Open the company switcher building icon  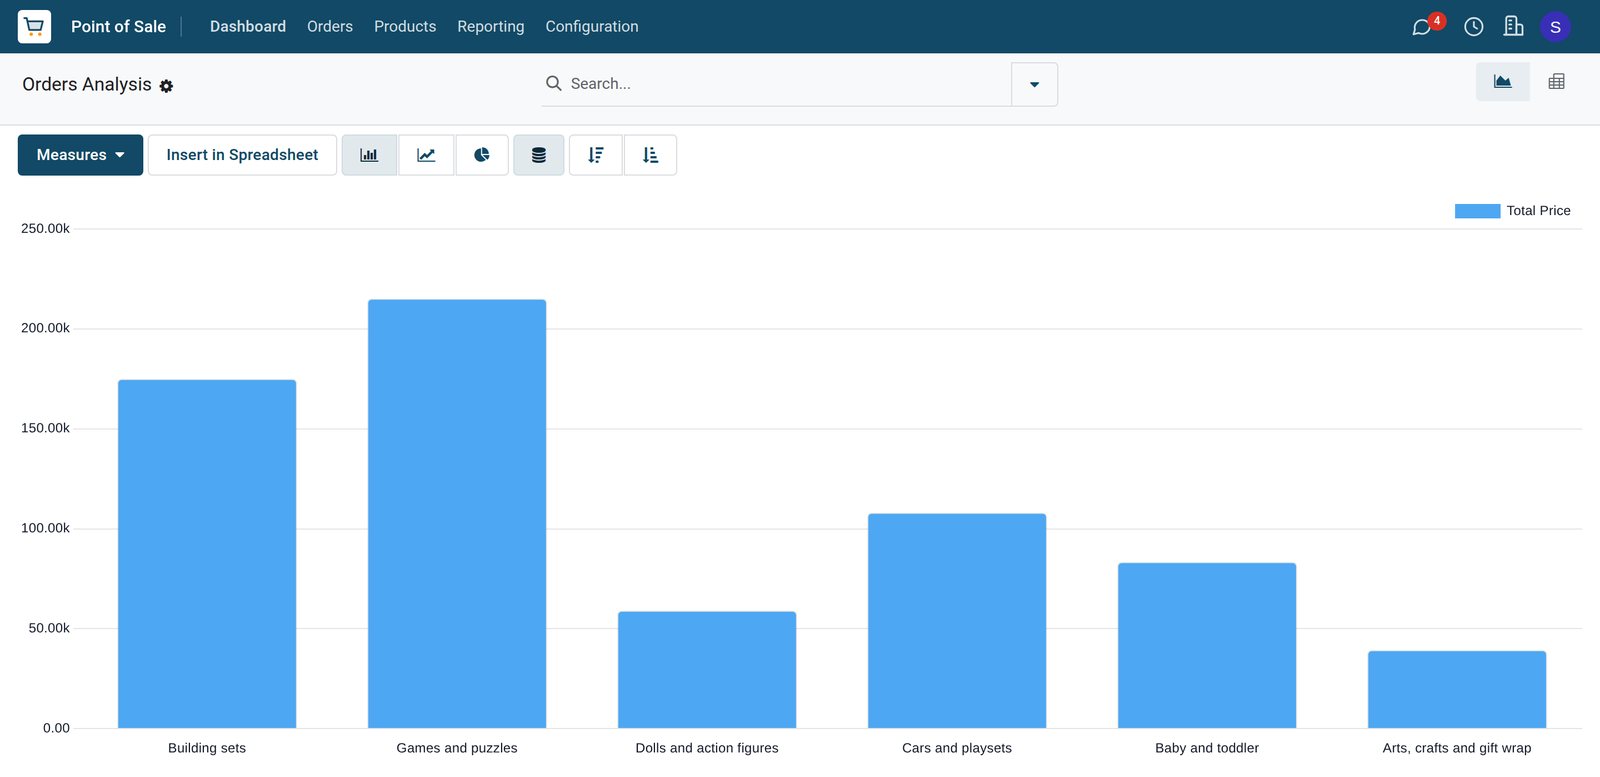[x=1514, y=26]
